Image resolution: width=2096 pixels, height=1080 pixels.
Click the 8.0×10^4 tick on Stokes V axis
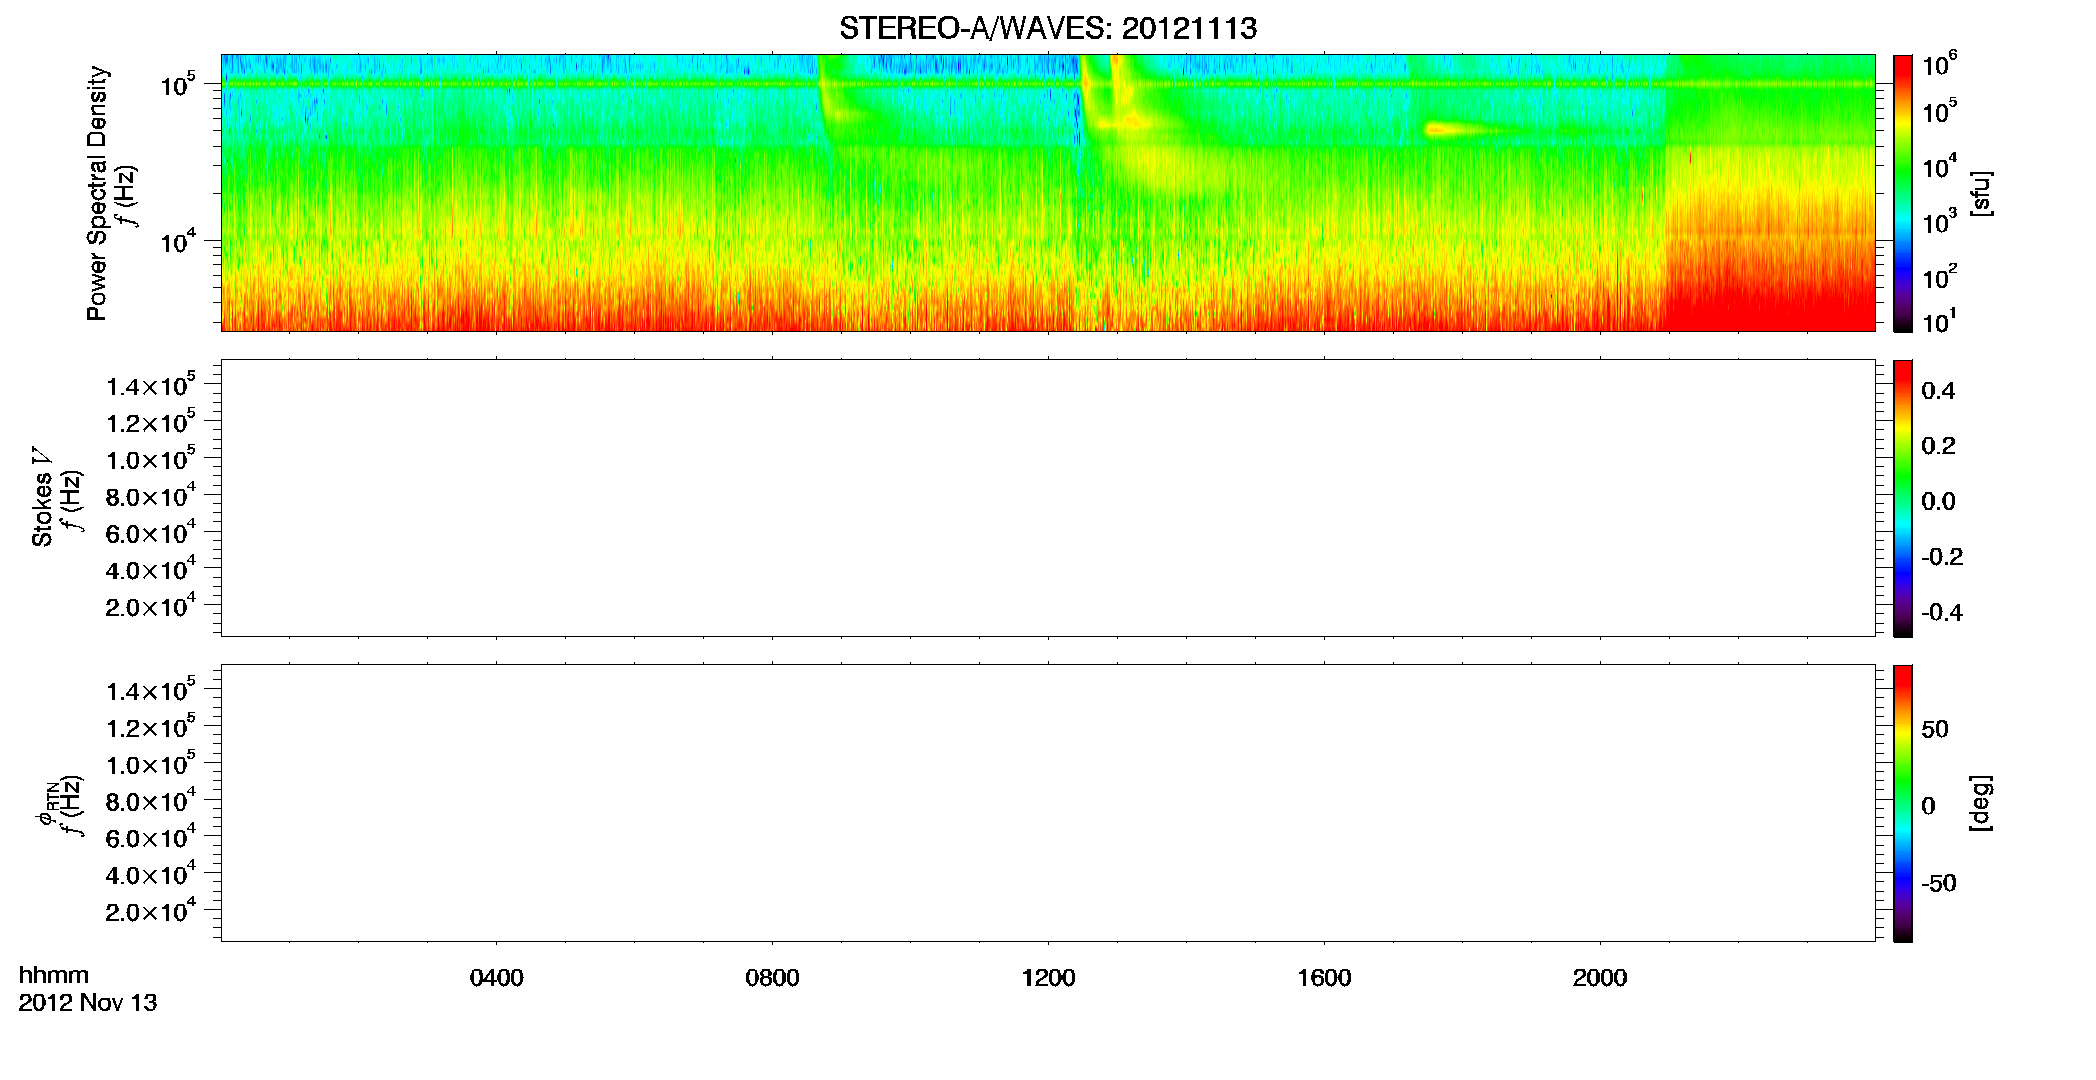[x=150, y=495]
